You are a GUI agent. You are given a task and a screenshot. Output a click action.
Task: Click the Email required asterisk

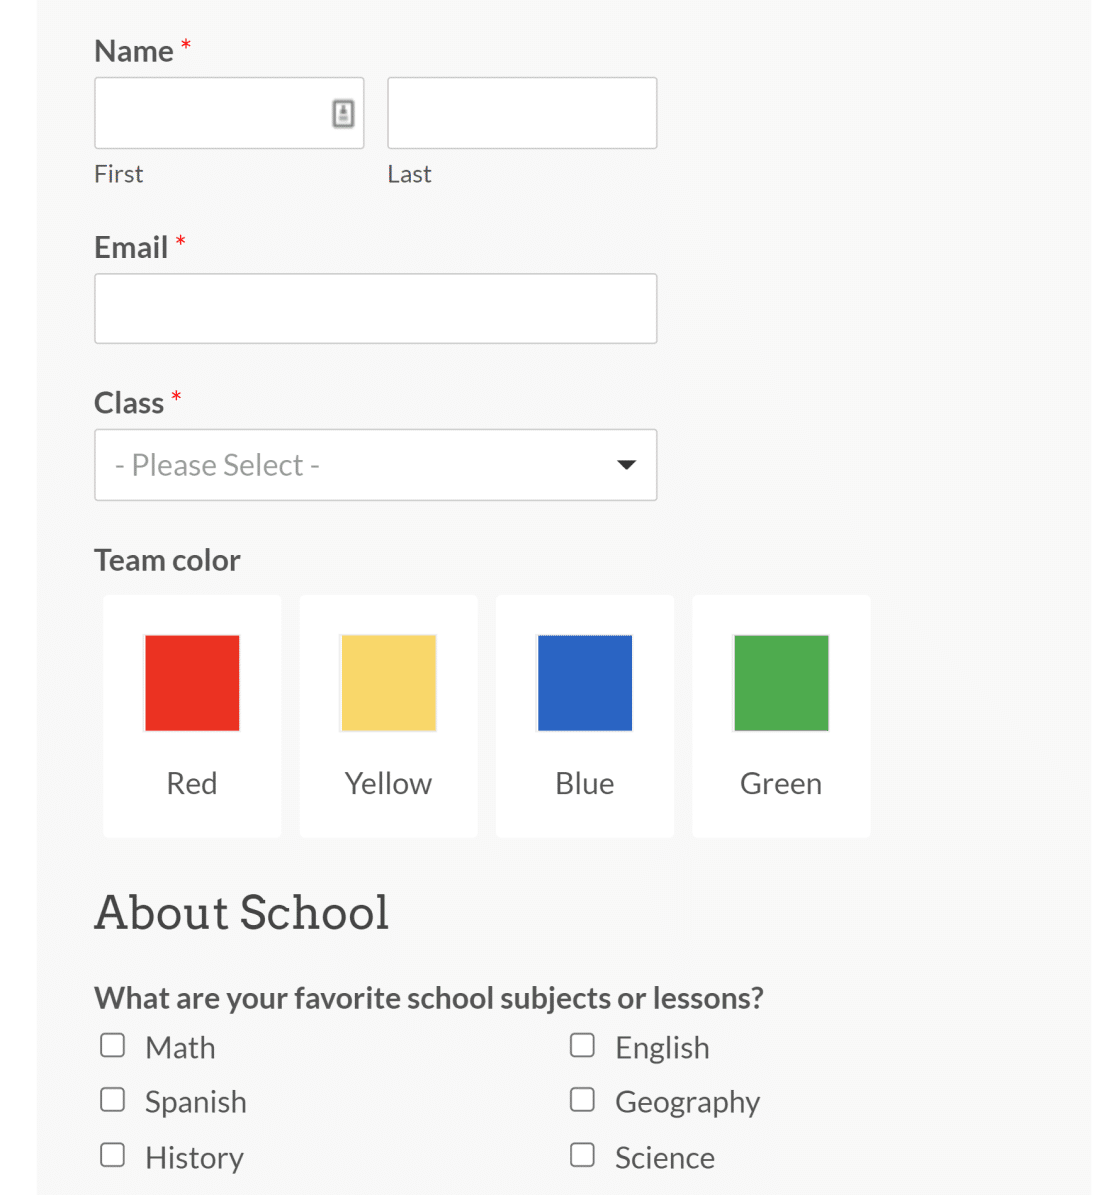180,242
